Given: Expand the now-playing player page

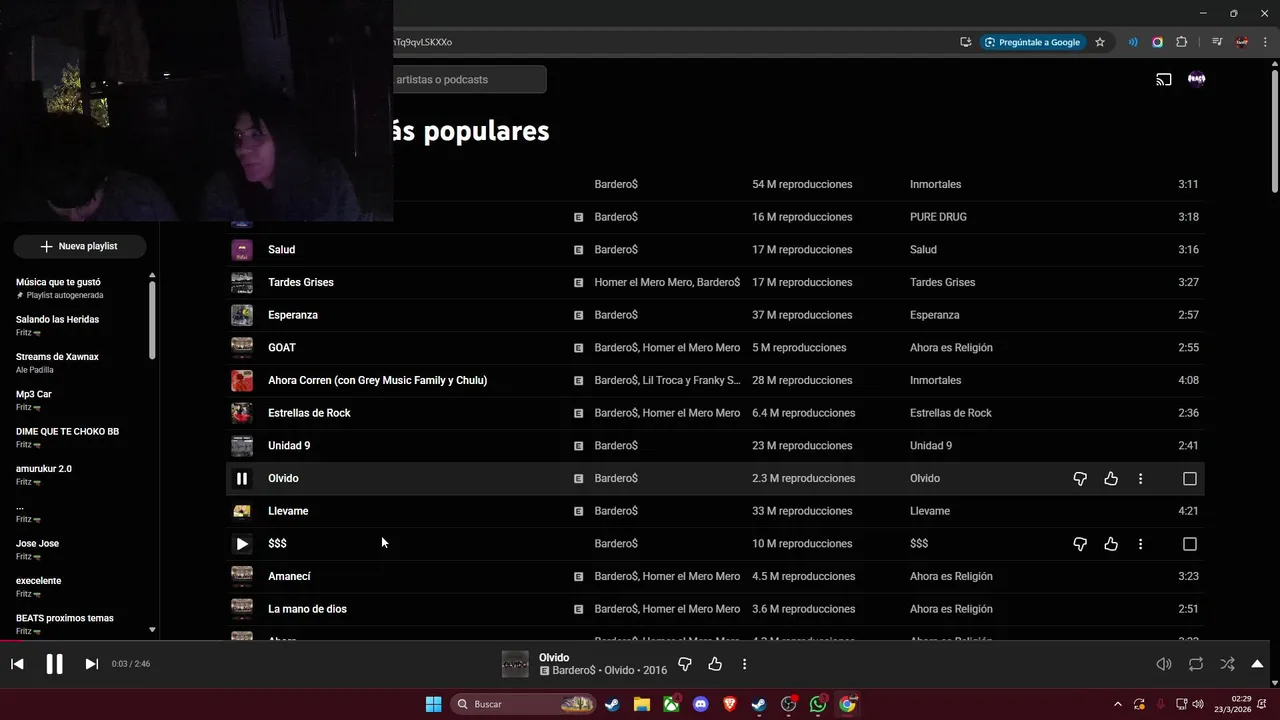Looking at the screenshot, I should (1257, 664).
